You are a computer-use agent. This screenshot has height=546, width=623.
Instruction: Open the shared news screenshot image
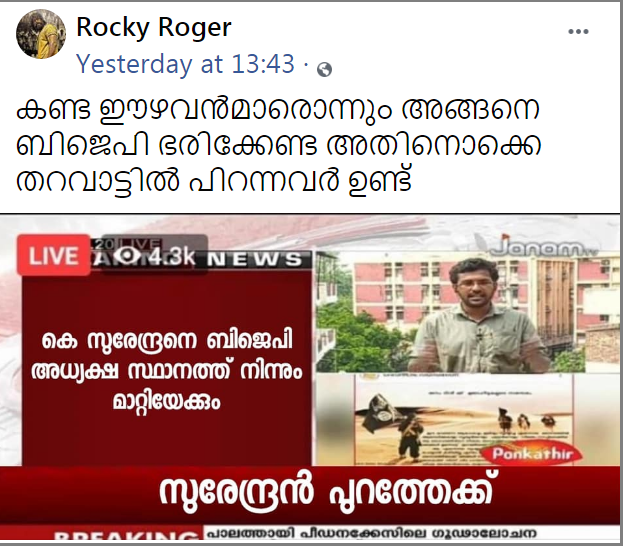(310, 378)
